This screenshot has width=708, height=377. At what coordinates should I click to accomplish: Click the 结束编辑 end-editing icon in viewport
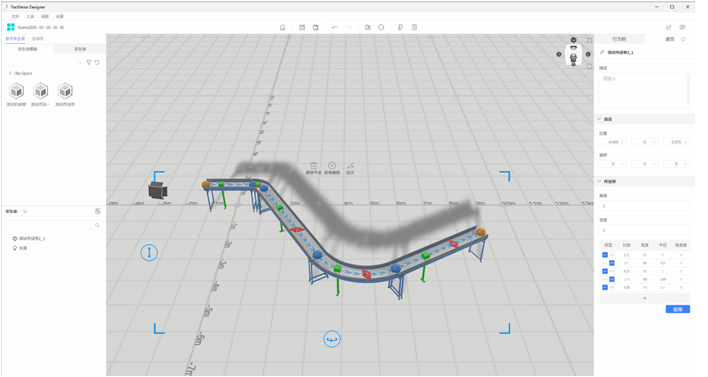click(332, 165)
